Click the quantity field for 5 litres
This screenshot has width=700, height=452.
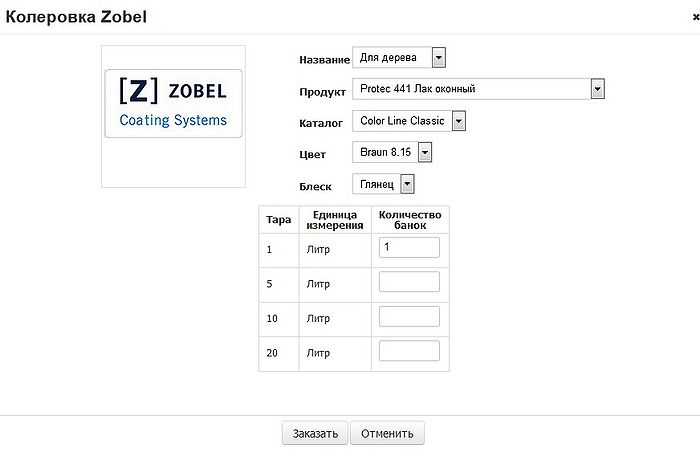pyautogui.click(x=410, y=282)
